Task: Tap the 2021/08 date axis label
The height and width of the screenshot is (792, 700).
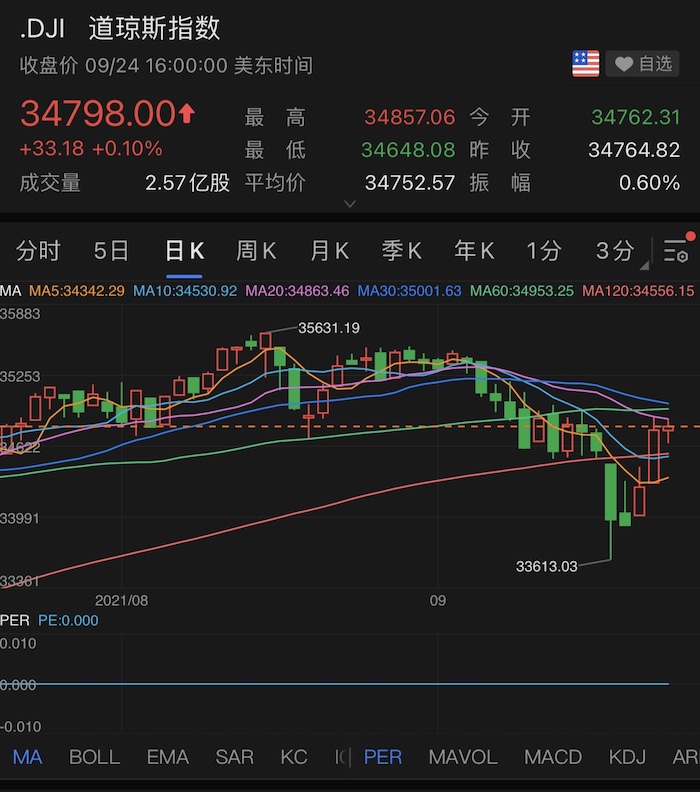Action: (x=121, y=601)
